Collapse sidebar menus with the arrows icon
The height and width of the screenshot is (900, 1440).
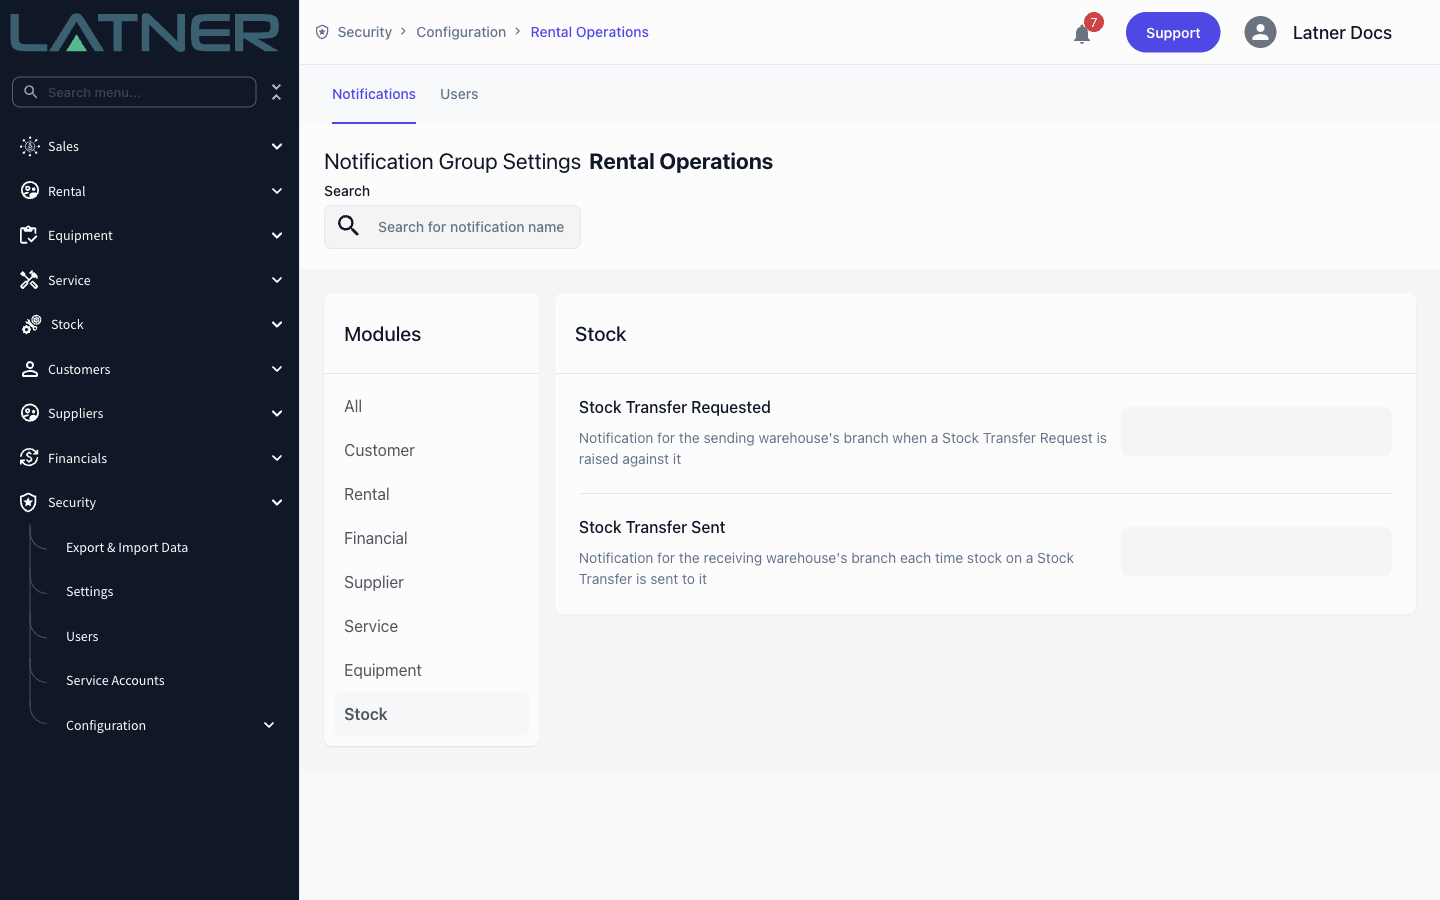[x=277, y=92]
